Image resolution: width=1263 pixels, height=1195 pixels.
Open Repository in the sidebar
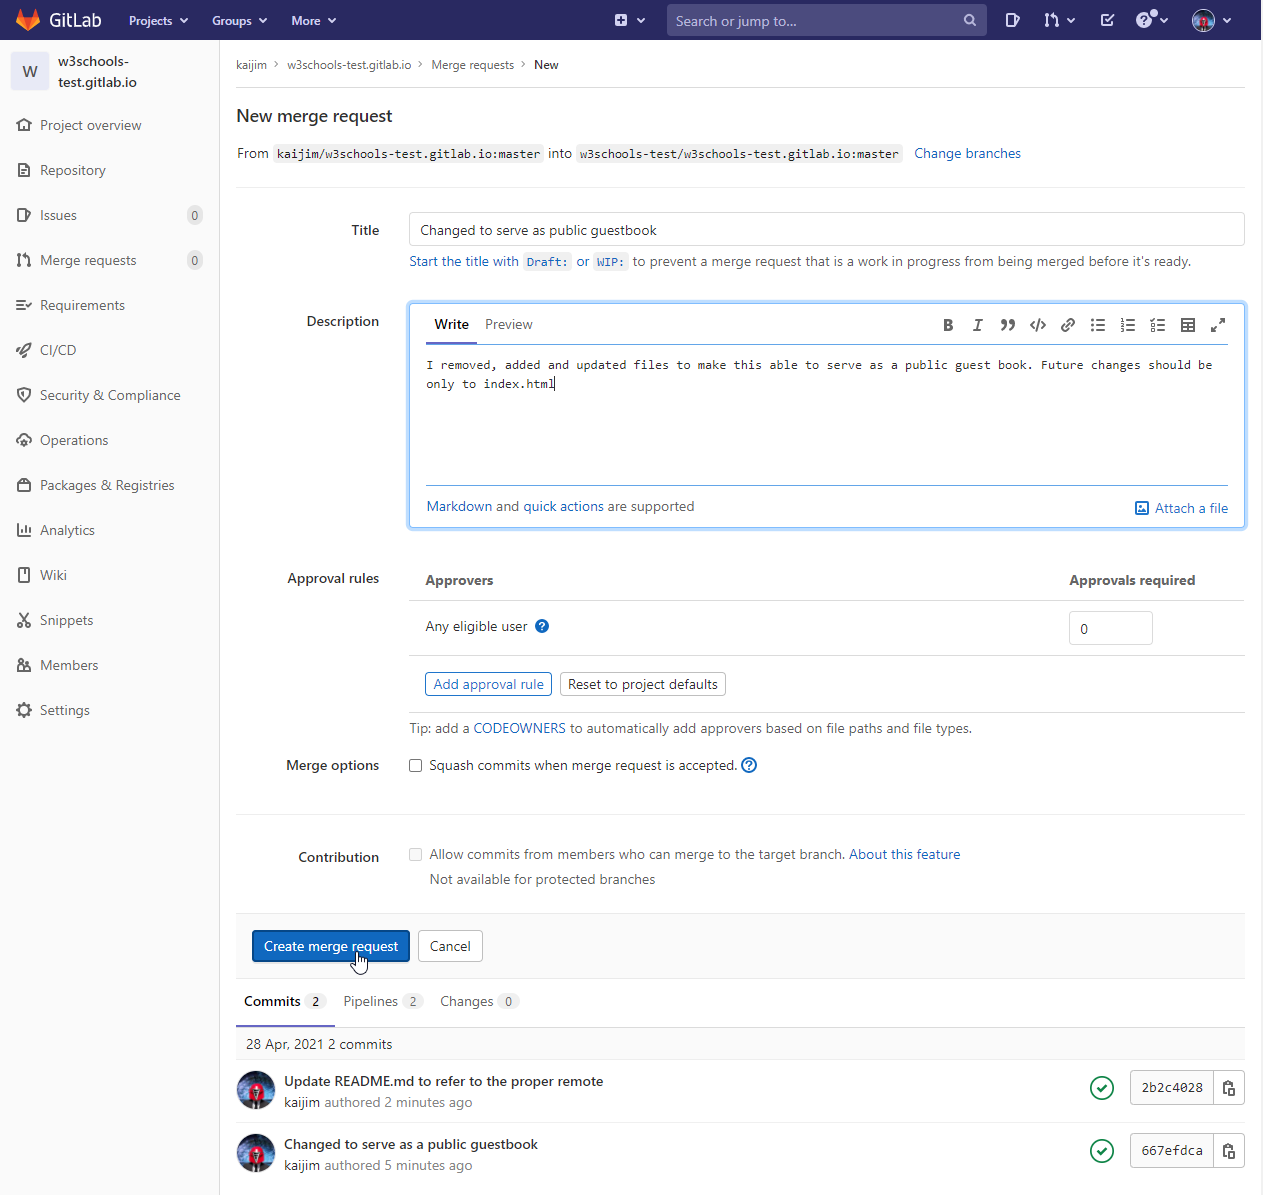pos(72,171)
